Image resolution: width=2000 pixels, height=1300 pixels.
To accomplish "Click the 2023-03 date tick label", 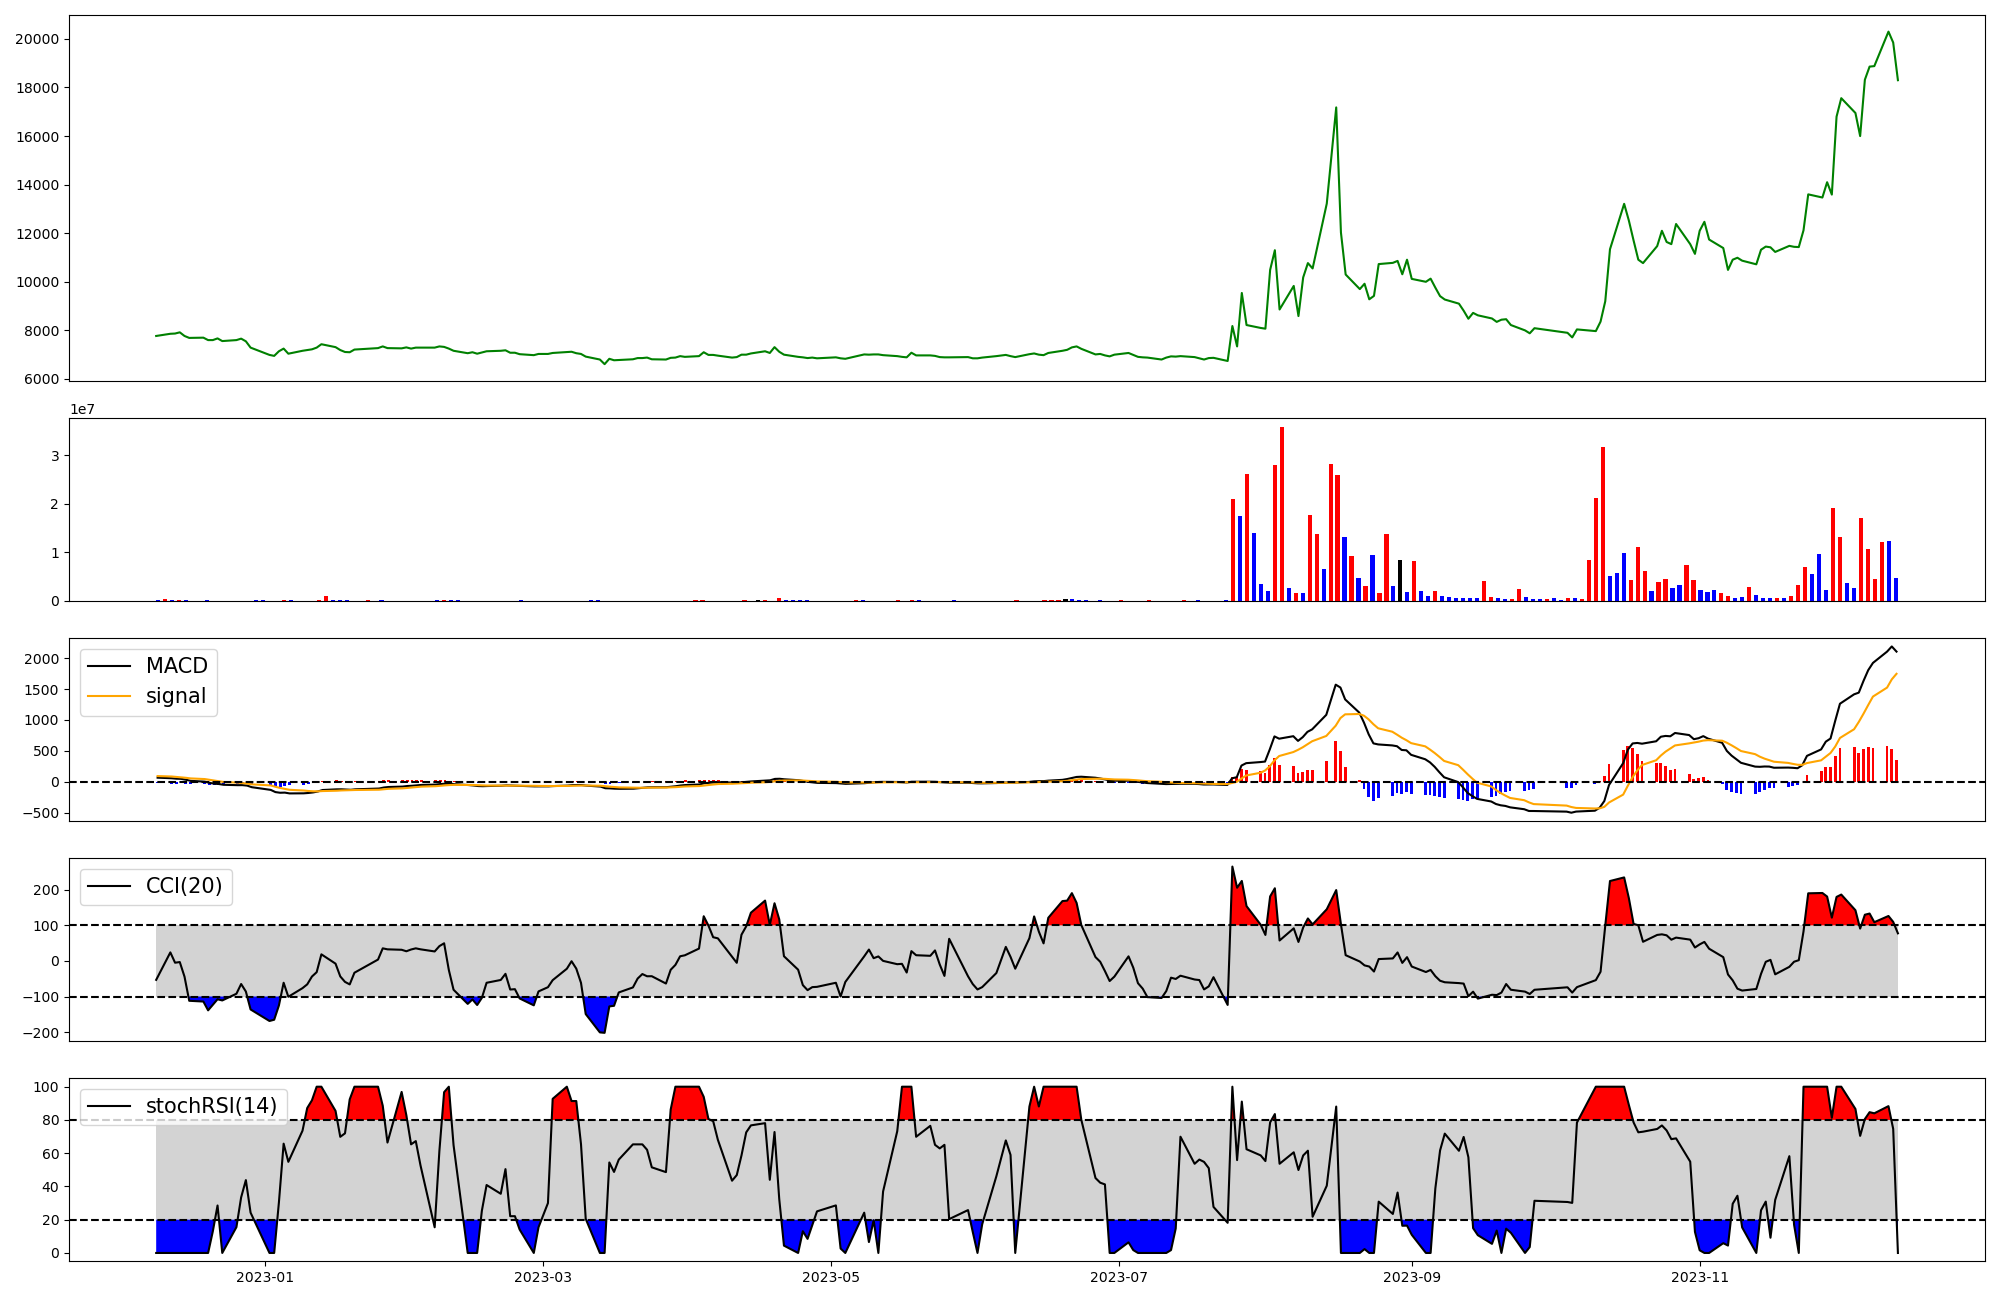I will click(x=543, y=1277).
